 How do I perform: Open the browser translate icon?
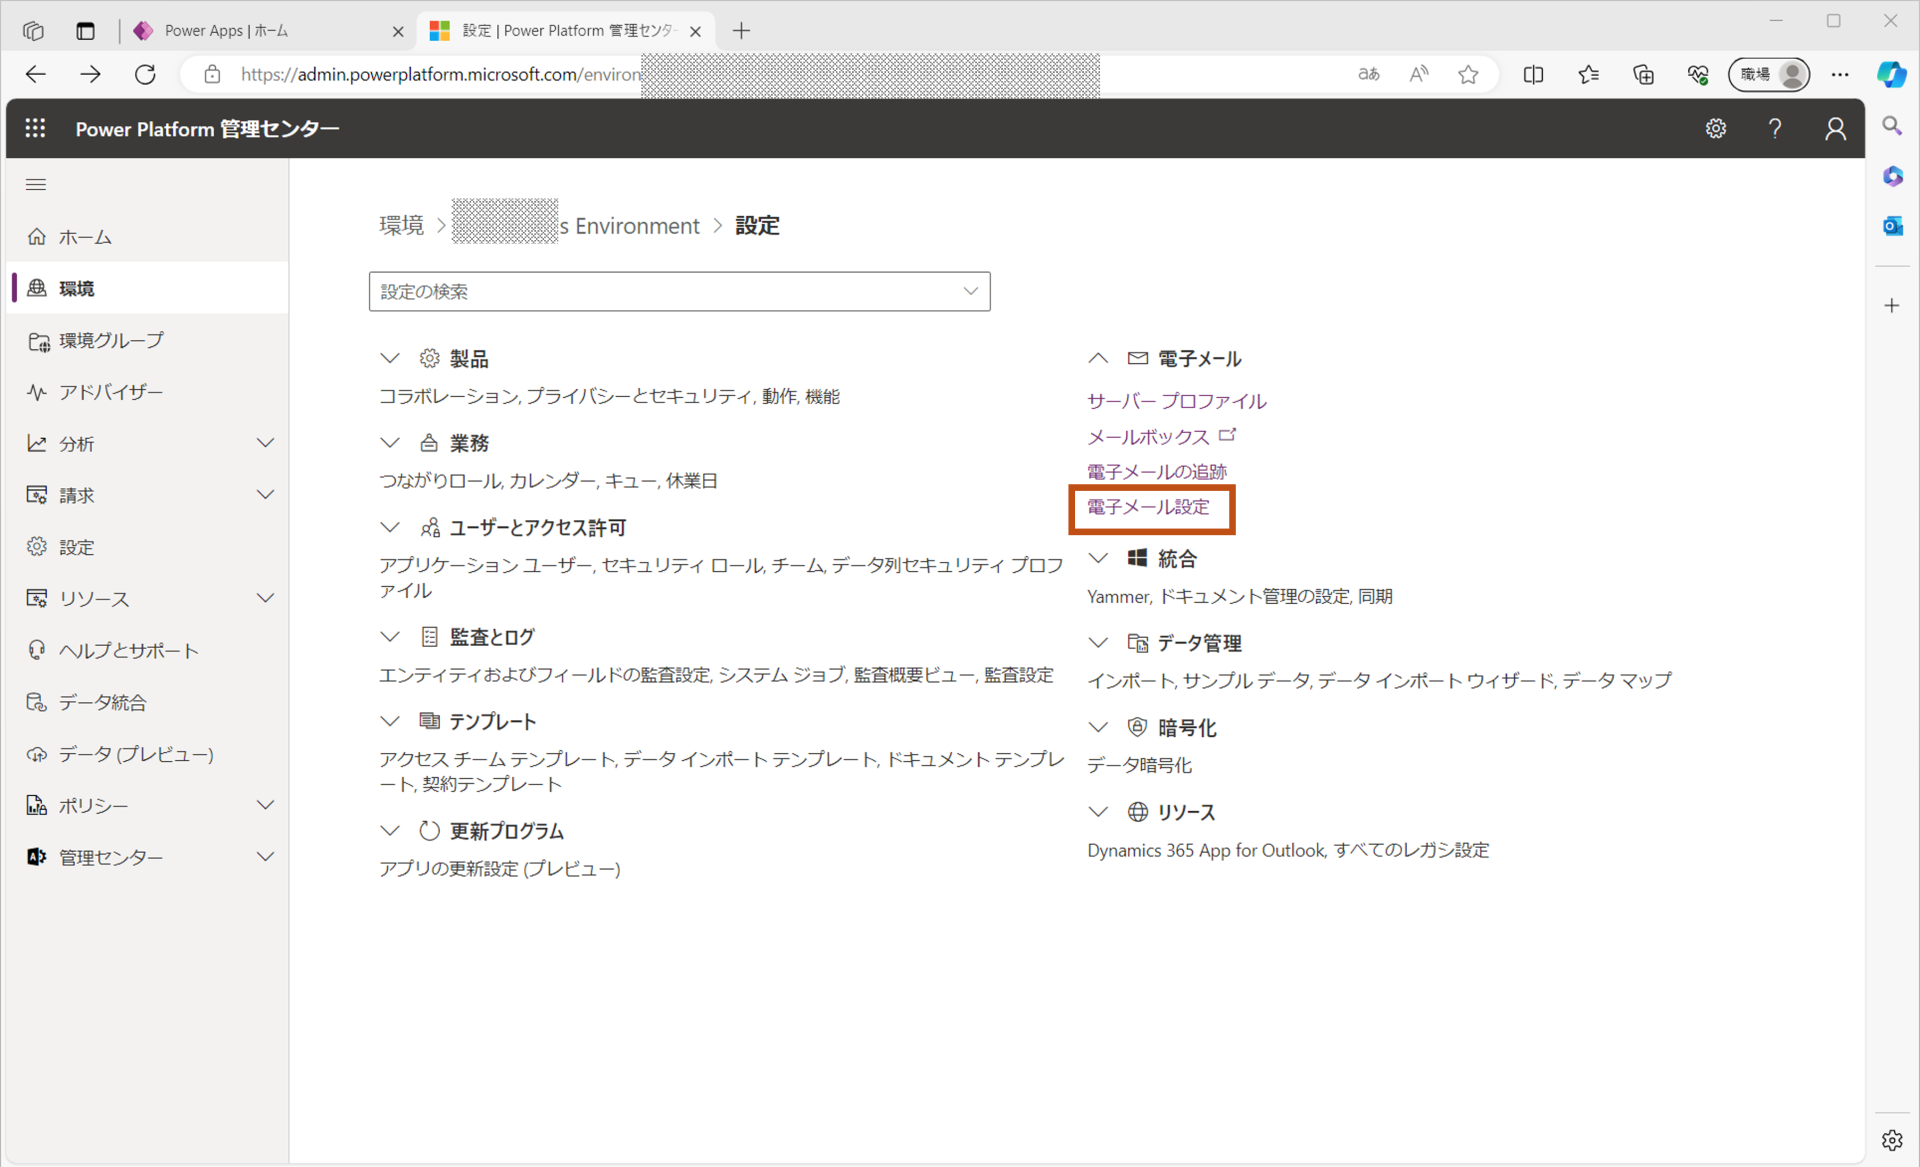coord(1369,74)
